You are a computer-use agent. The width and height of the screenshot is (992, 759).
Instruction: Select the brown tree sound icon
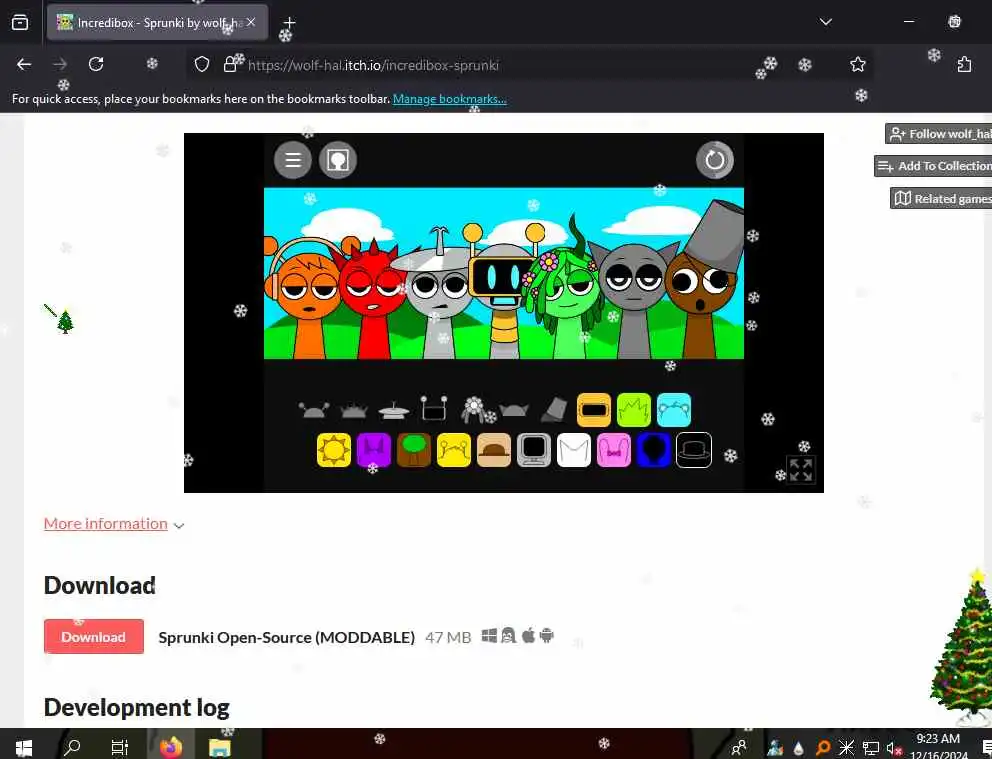(414, 450)
